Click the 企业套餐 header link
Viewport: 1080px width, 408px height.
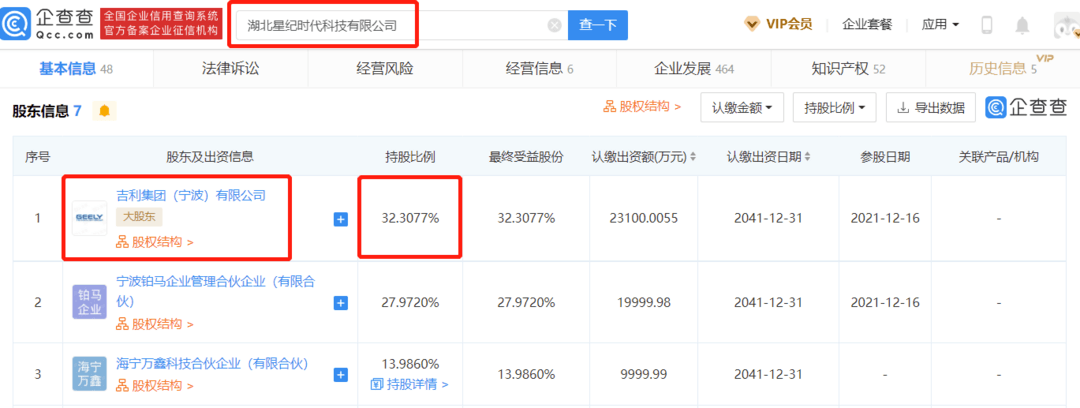coord(867,25)
